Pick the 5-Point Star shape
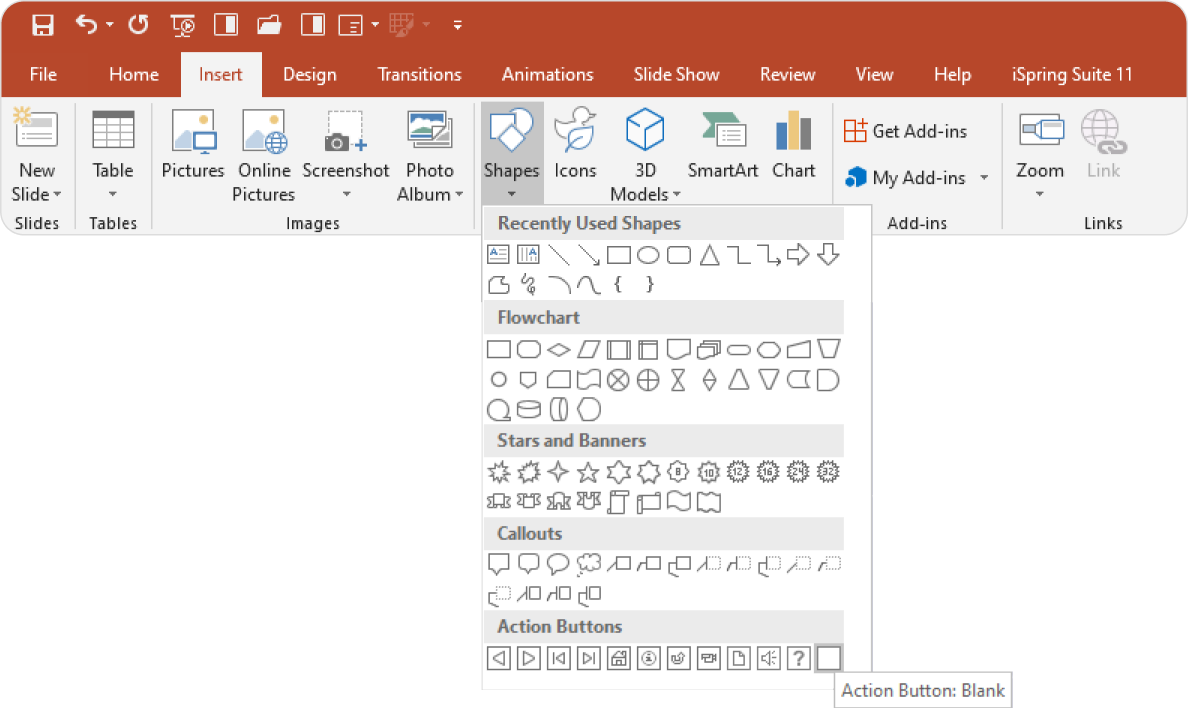 (x=588, y=472)
